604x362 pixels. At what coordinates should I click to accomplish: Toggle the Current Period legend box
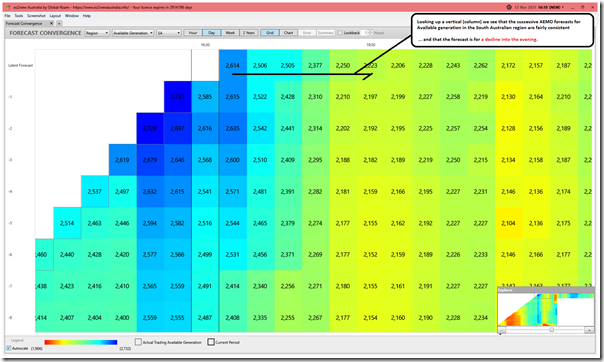pyautogui.click(x=211, y=342)
